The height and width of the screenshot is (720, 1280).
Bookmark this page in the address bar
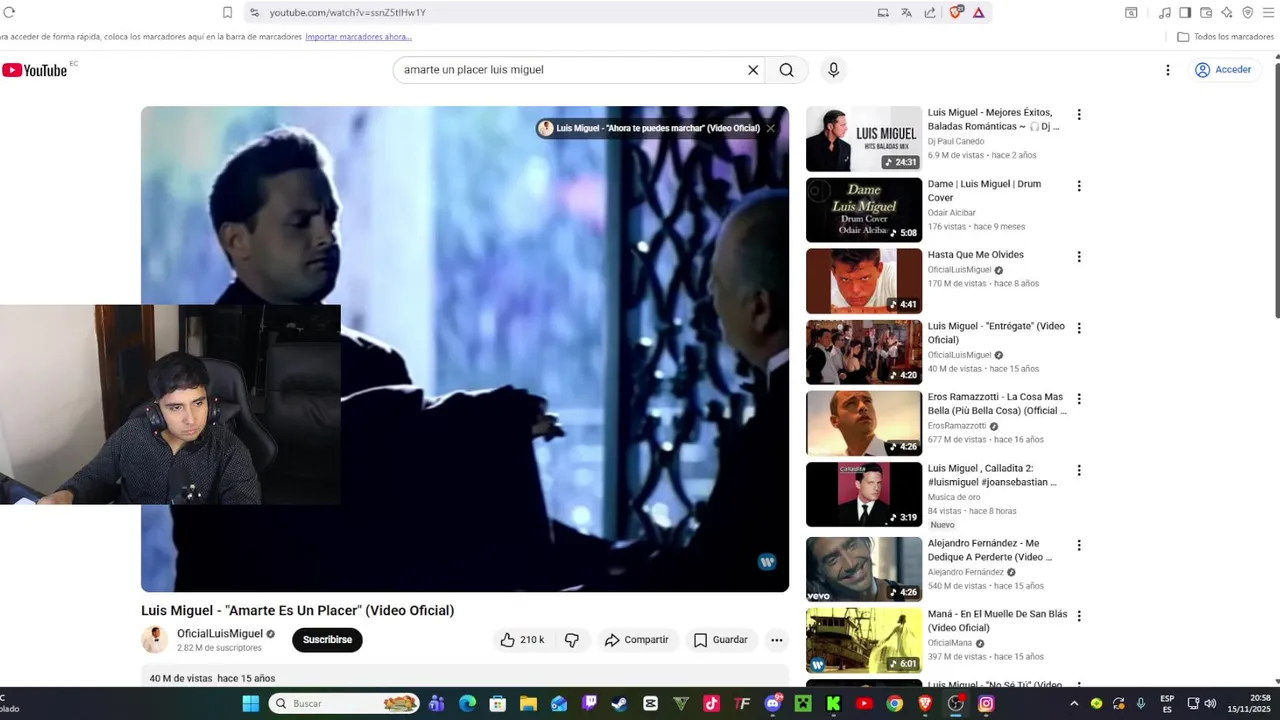[227, 12]
